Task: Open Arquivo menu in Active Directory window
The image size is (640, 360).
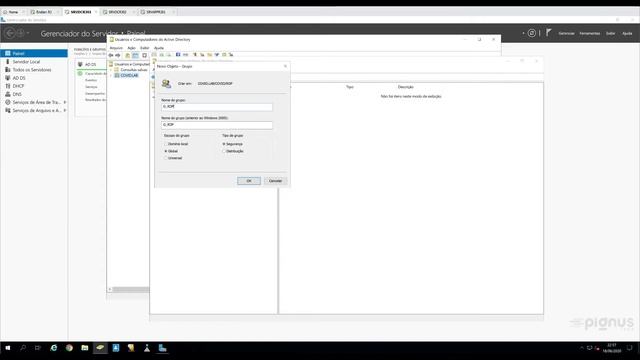Action: tap(116, 48)
